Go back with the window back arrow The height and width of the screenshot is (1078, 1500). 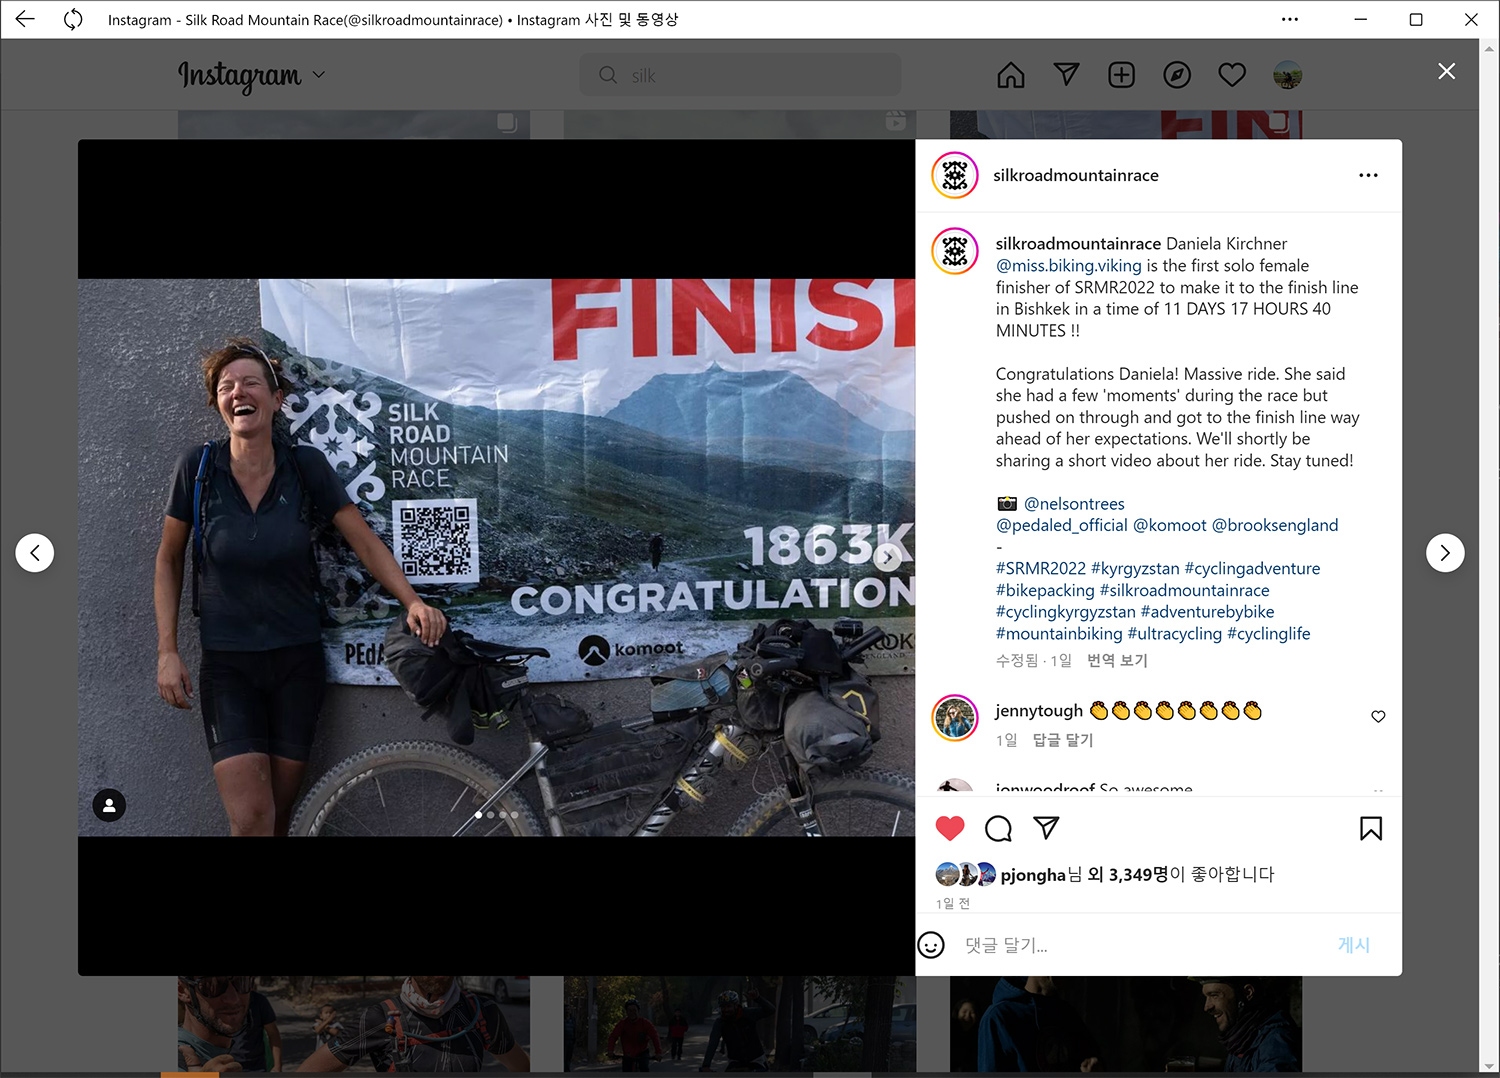point(25,19)
